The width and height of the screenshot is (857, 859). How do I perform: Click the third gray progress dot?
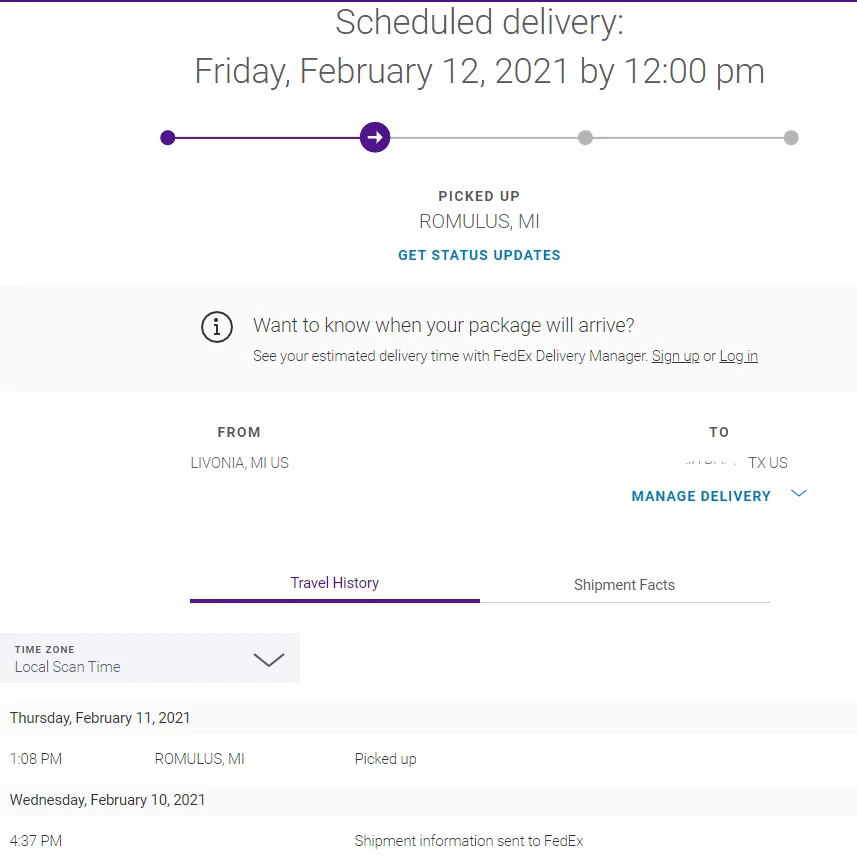coord(585,138)
